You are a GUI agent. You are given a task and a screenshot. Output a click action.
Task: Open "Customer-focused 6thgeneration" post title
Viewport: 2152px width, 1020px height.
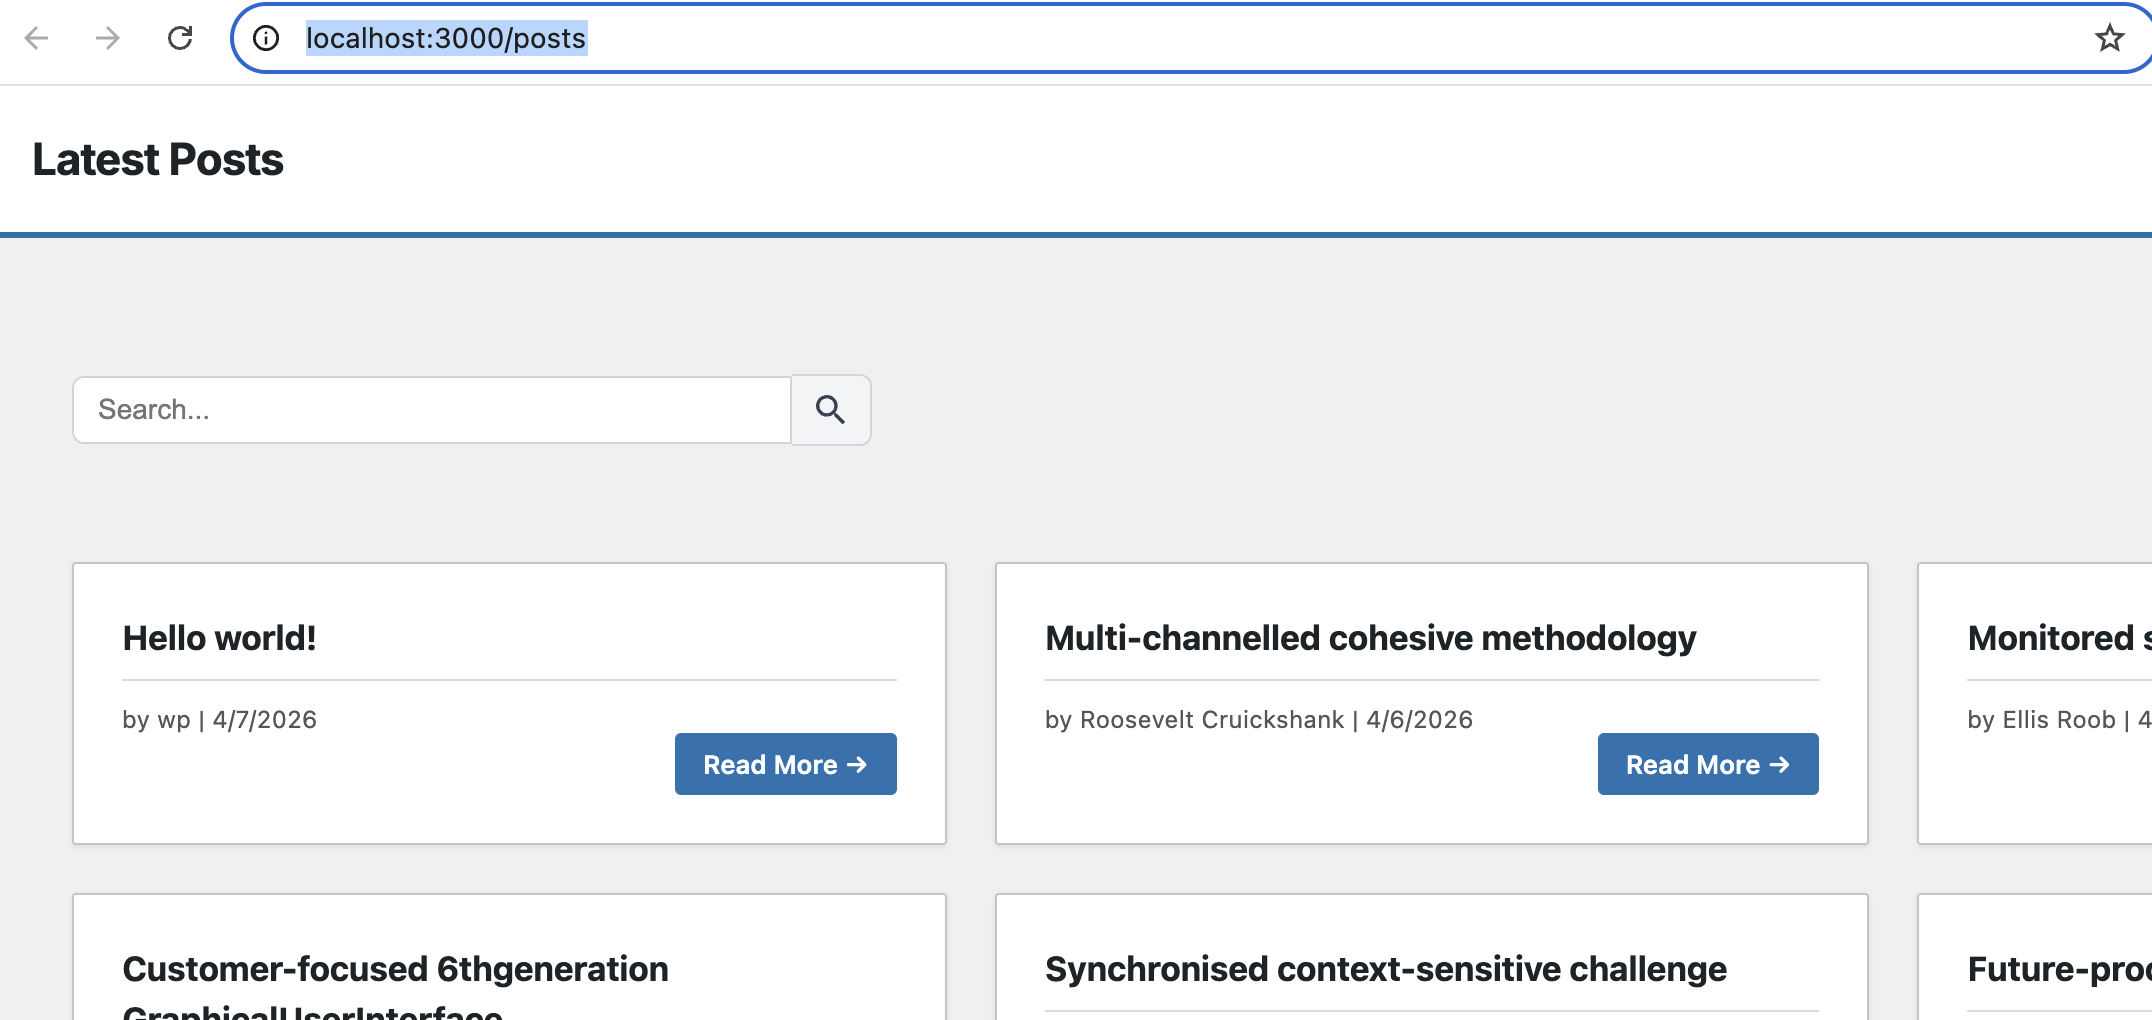(x=395, y=969)
